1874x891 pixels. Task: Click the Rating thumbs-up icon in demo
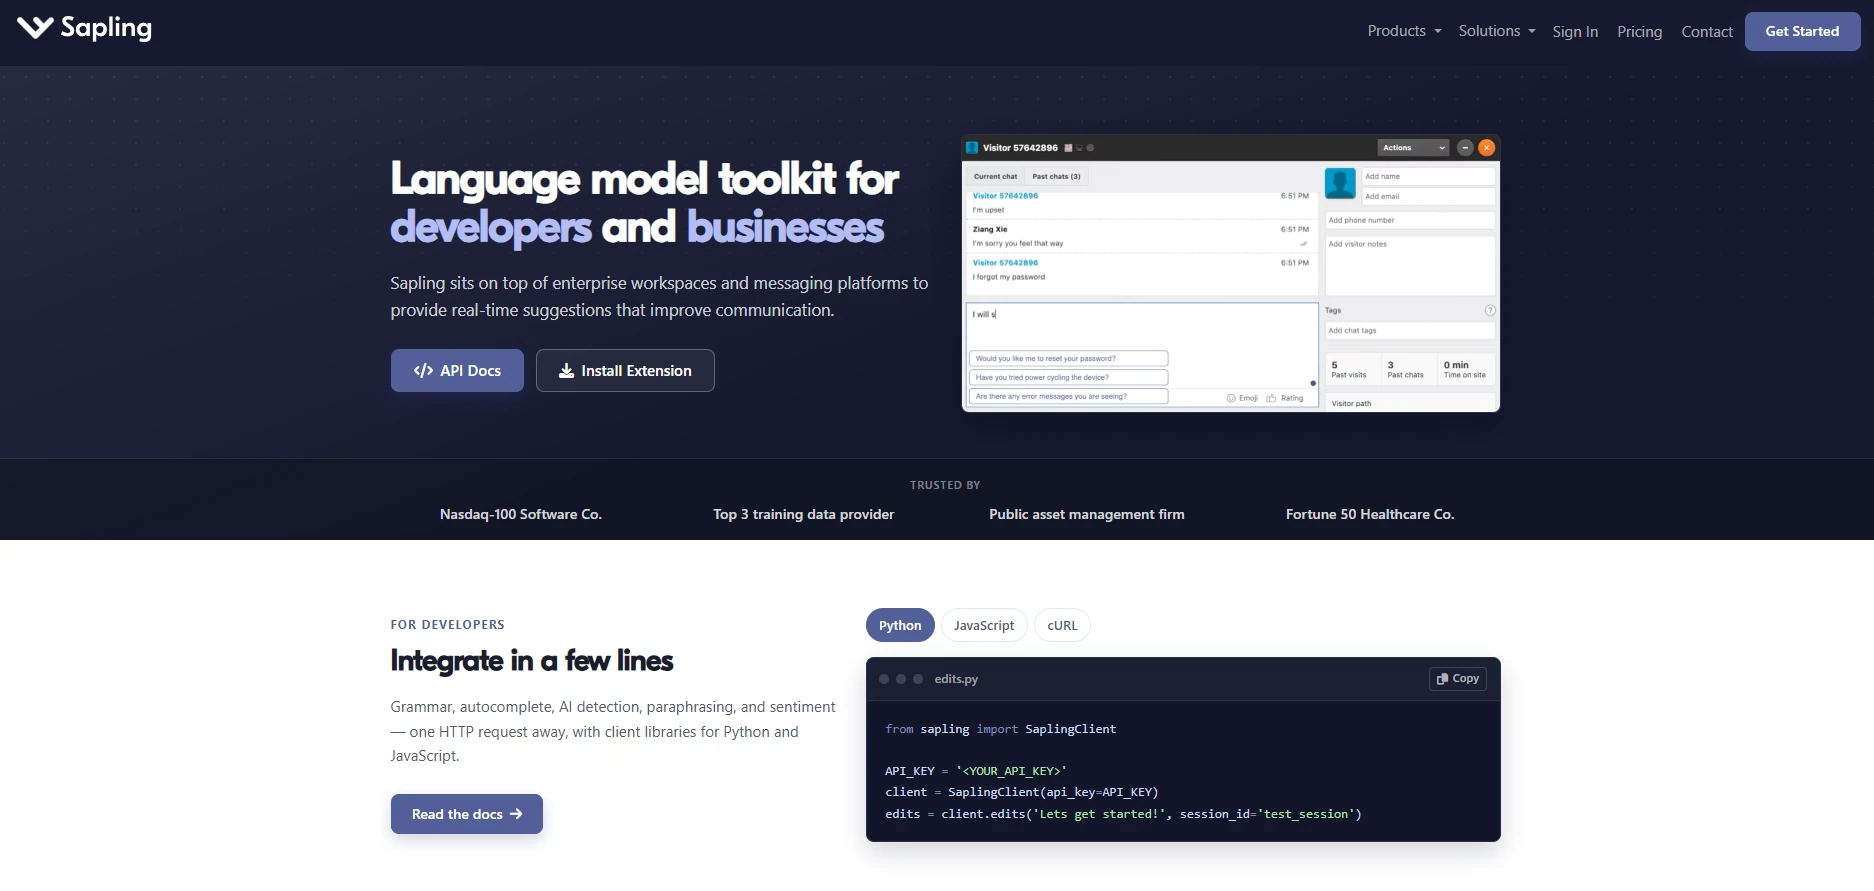1271,398
